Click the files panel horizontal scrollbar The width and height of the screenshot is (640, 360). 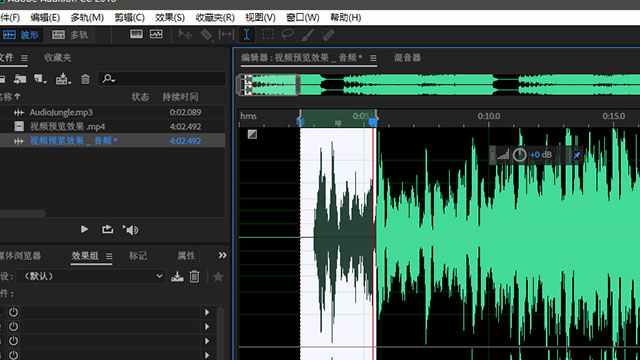point(22,213)
